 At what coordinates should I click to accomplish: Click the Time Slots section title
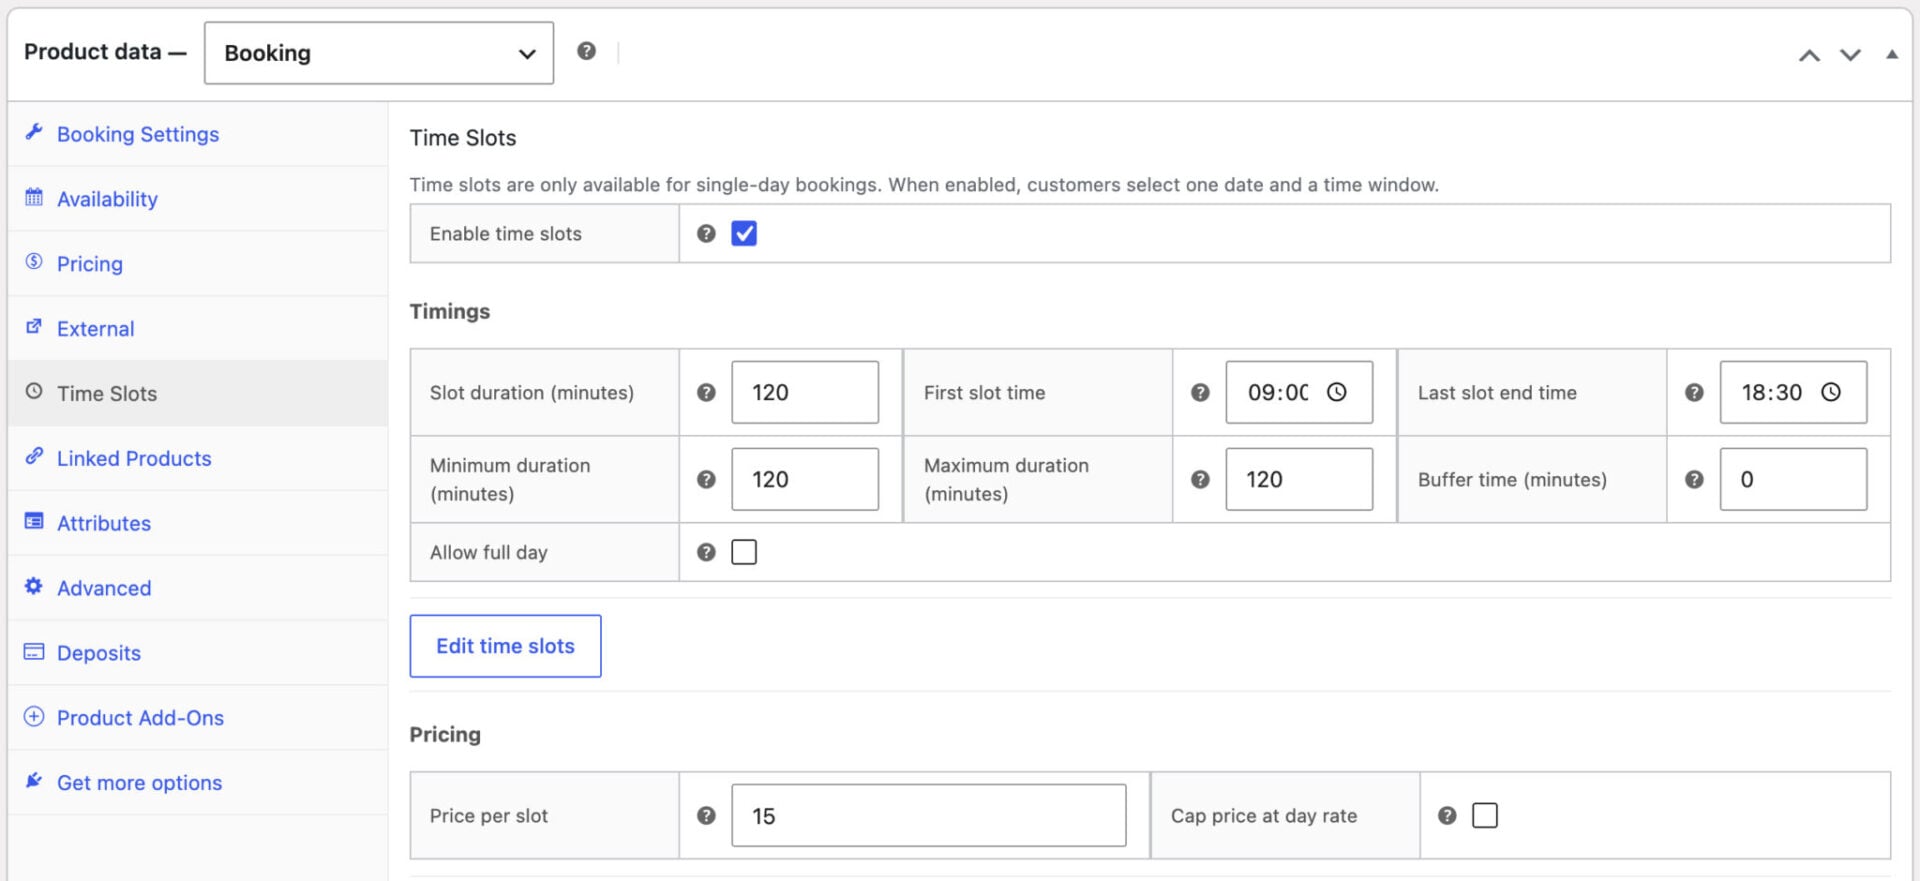(x=463, y=138)
